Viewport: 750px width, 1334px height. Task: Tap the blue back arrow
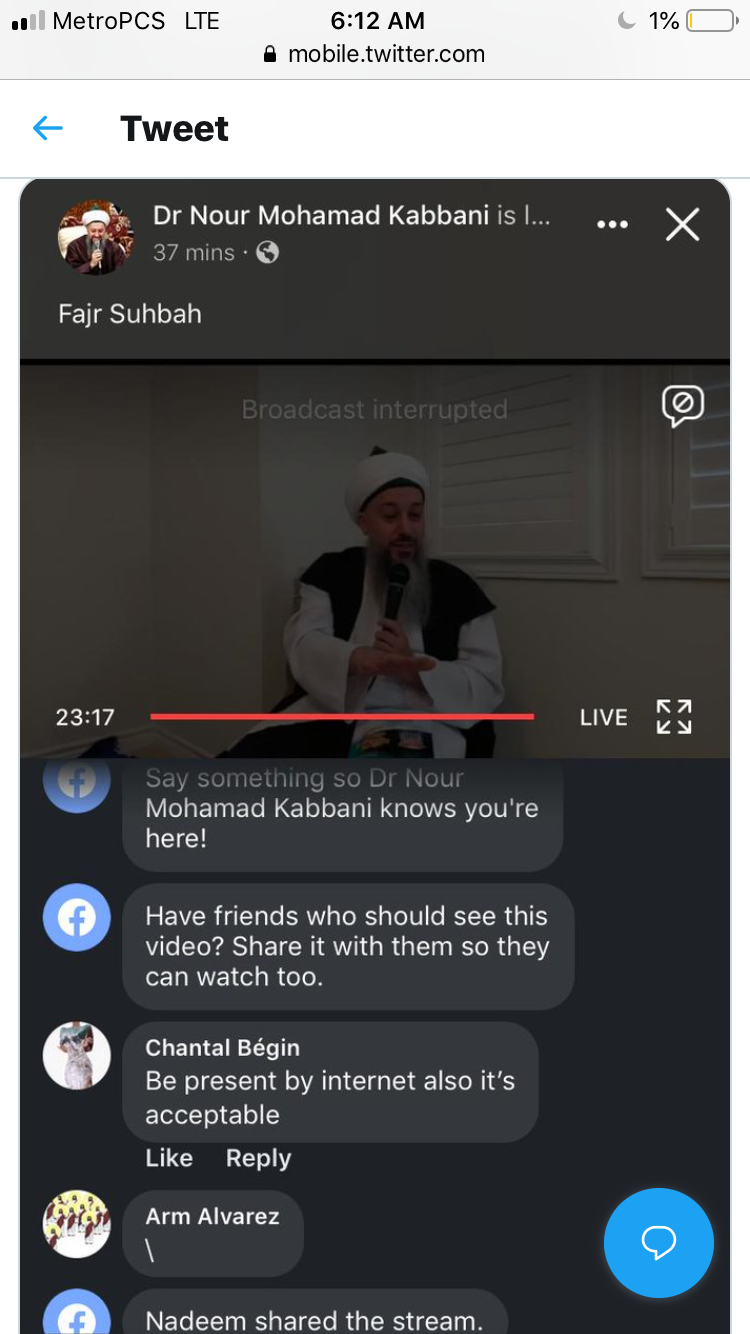(47, 128)
